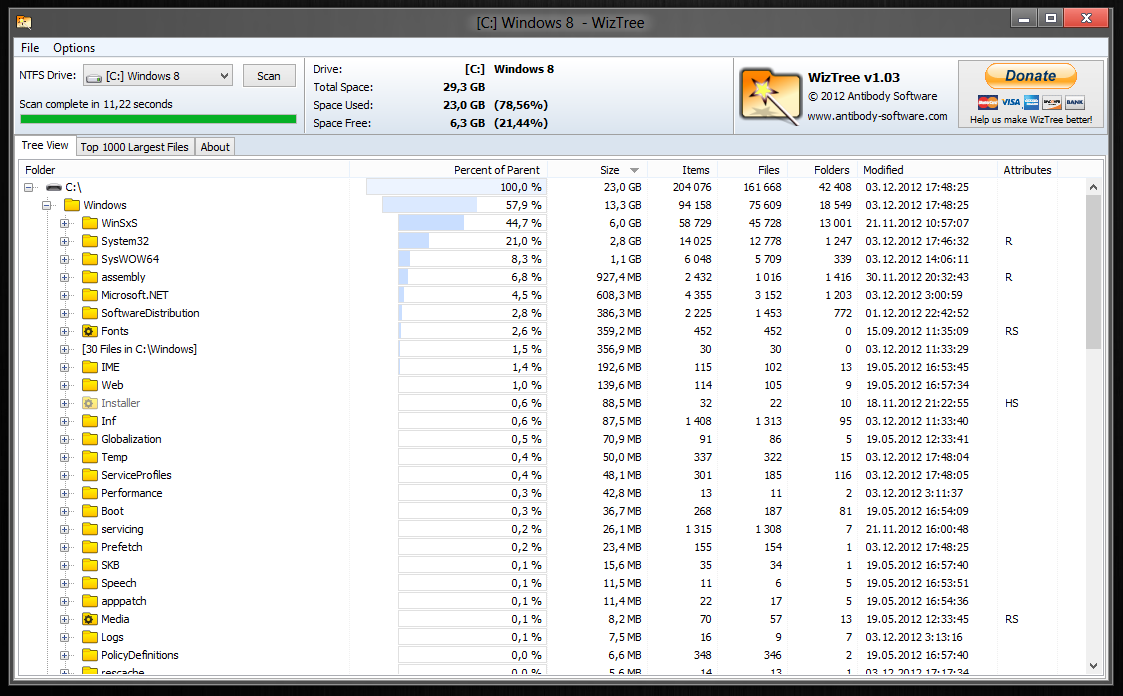1123x696 pixels.
Task: Expand the servicing folder
Action: coord(64,529)
